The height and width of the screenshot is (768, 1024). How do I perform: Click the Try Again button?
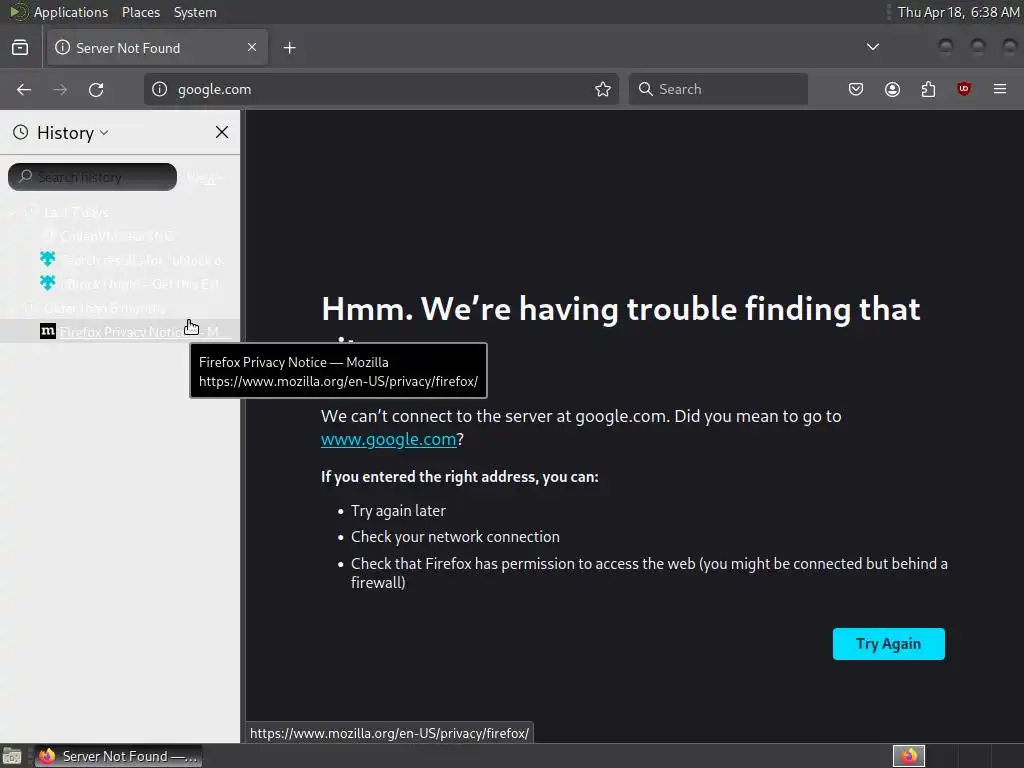[888, 644]
